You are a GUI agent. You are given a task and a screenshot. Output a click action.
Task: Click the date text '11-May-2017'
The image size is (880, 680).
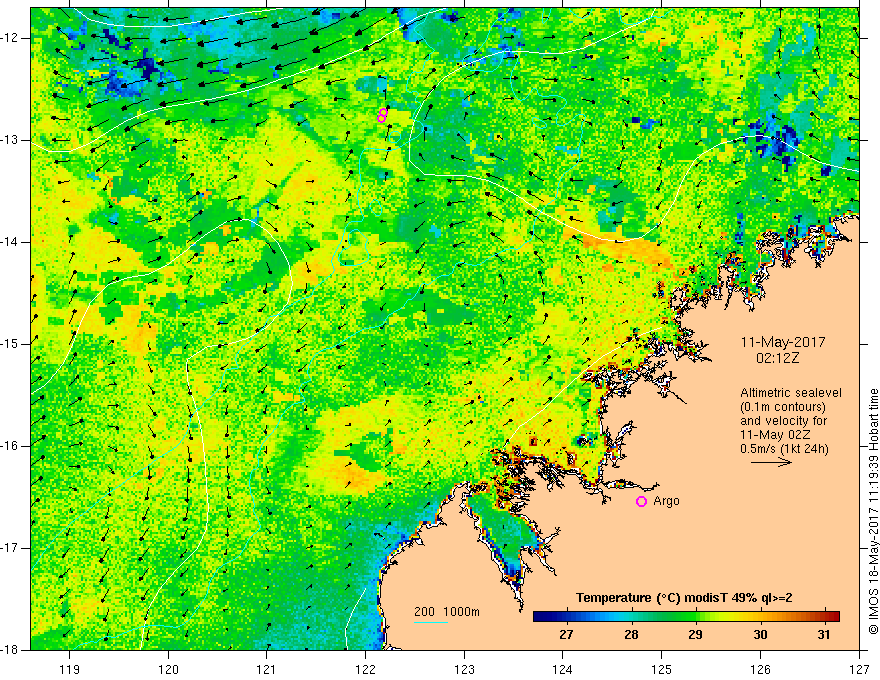coord(783,342)
